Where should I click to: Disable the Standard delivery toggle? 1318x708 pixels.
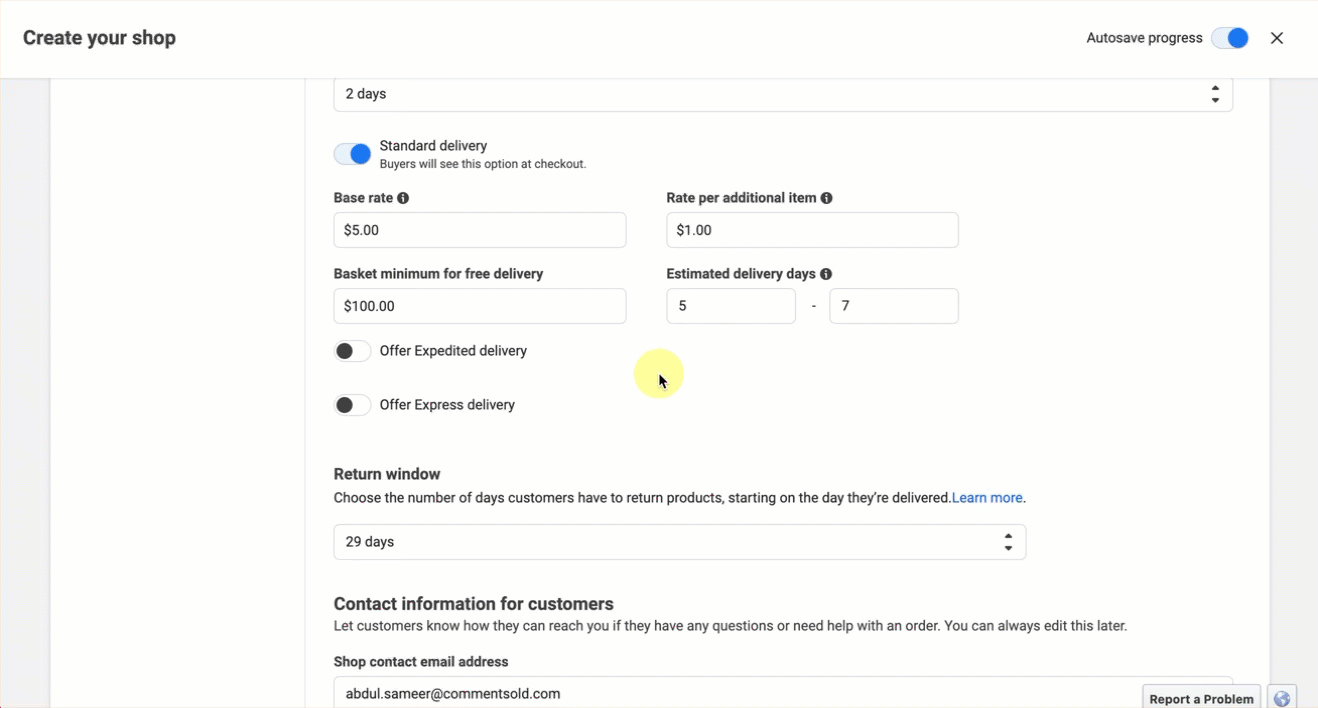pyautogui.click(x=352, y=154)
